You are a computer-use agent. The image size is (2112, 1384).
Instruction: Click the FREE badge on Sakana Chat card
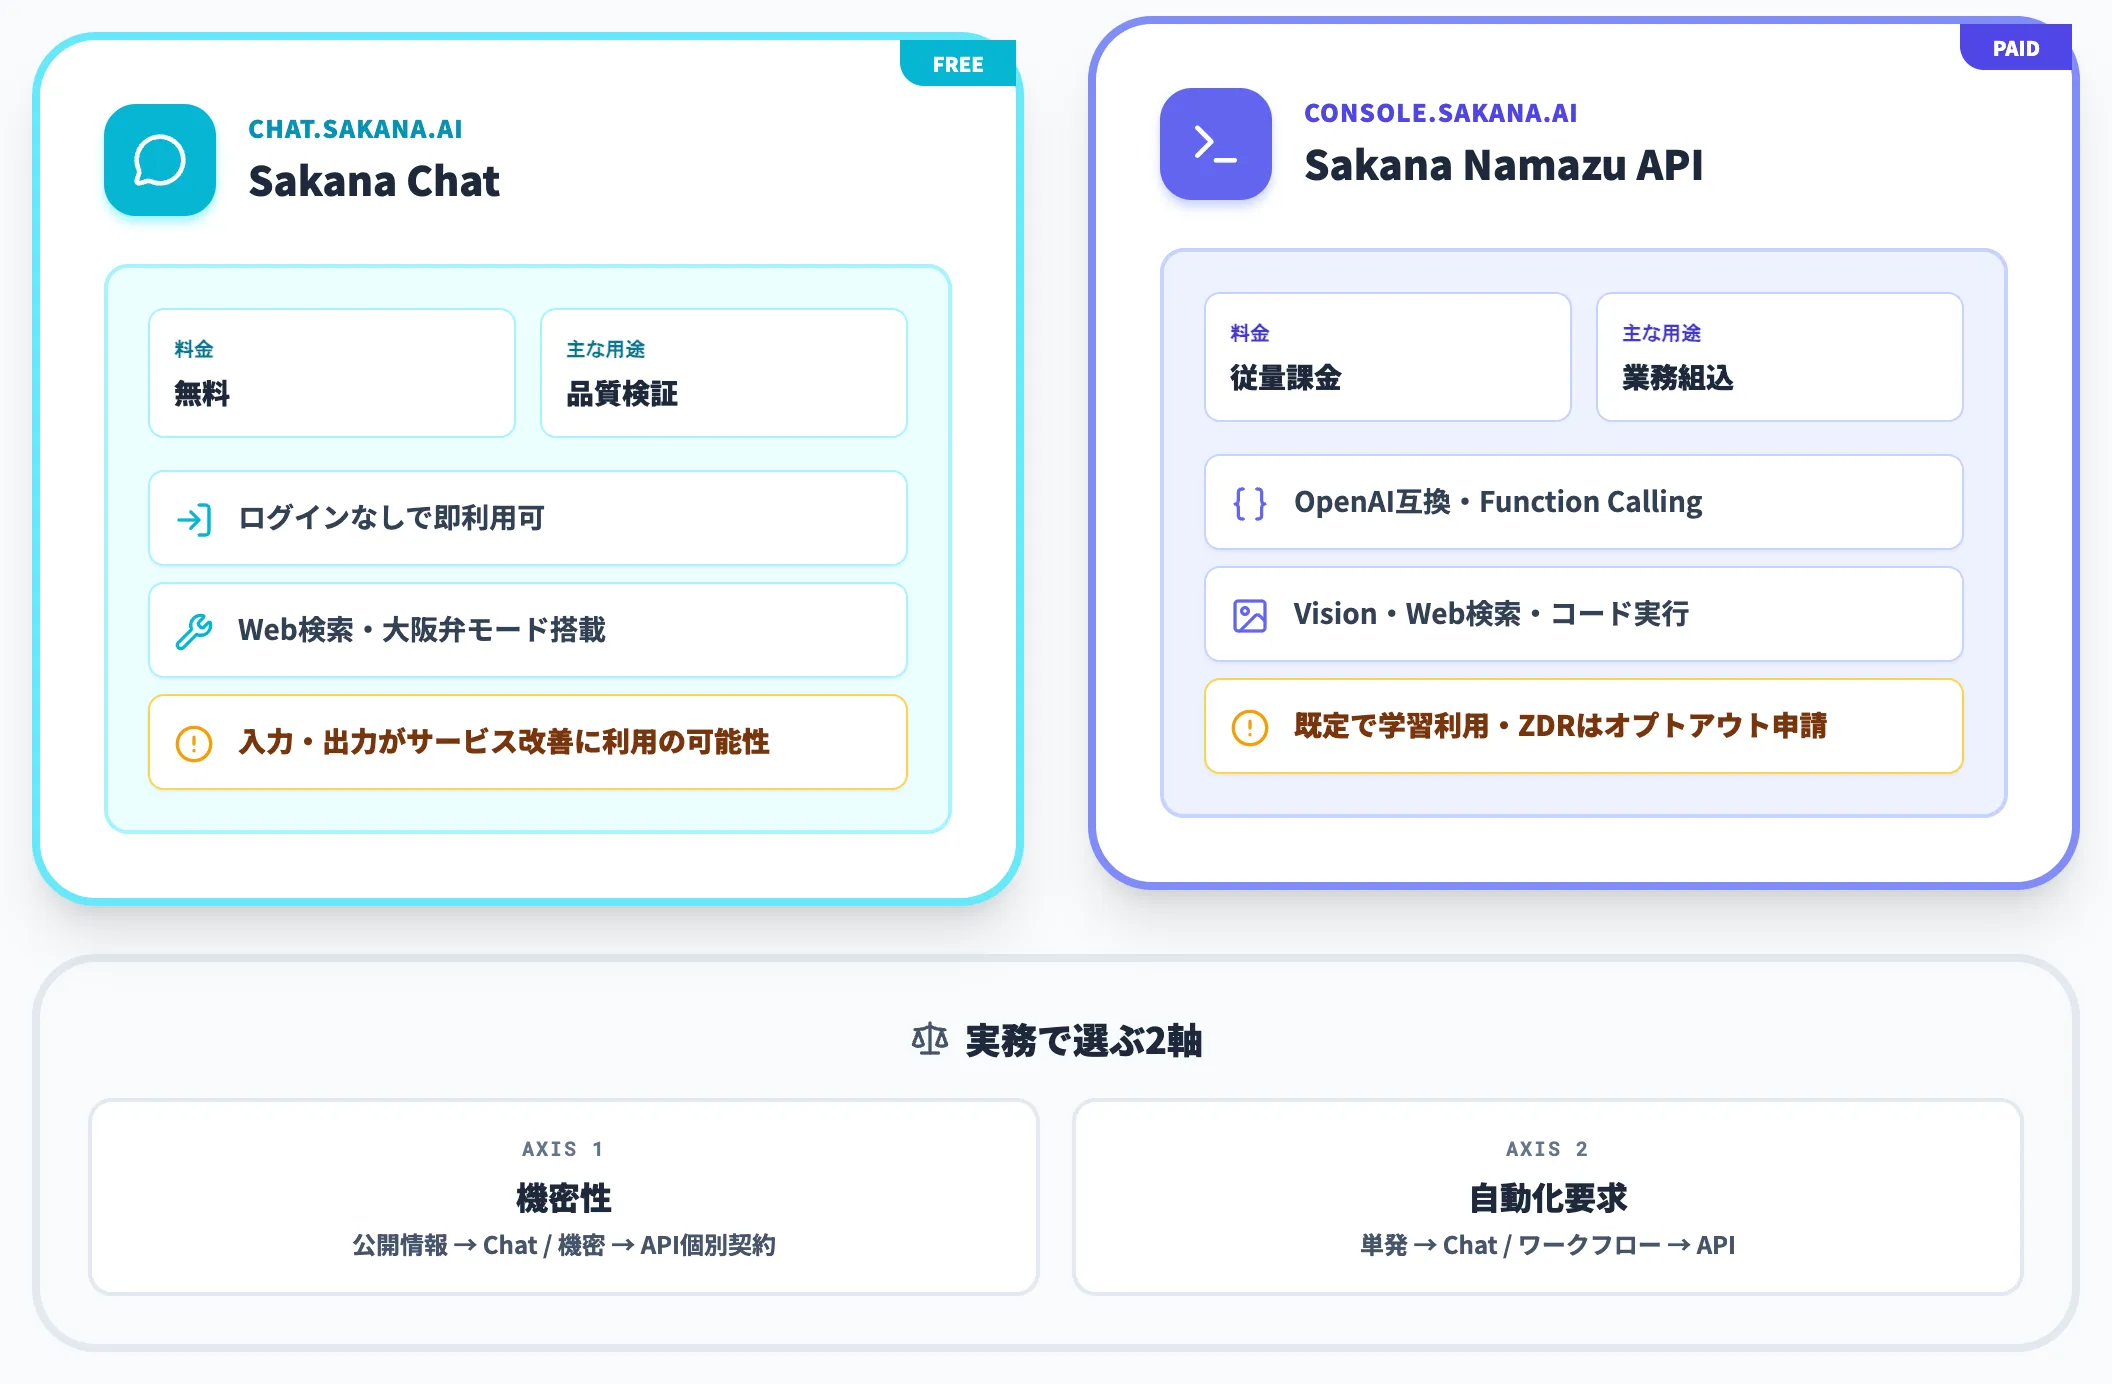pyautogui.click(x=958, y=64)
